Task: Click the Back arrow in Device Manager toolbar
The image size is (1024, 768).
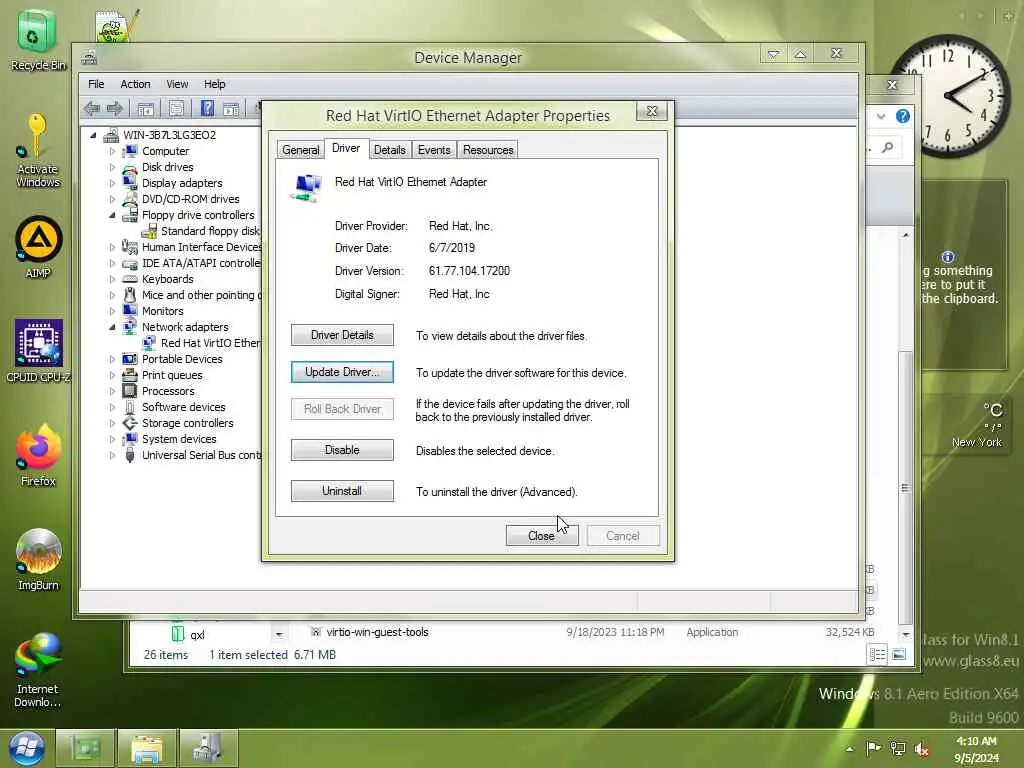Action: (92, 109)
